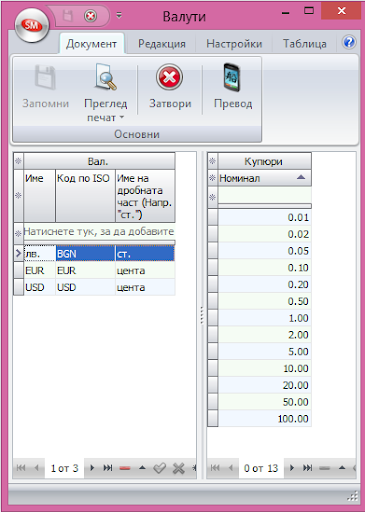Click the Име на дробната част header
365x512 pixels.
[x=145, y=195]
